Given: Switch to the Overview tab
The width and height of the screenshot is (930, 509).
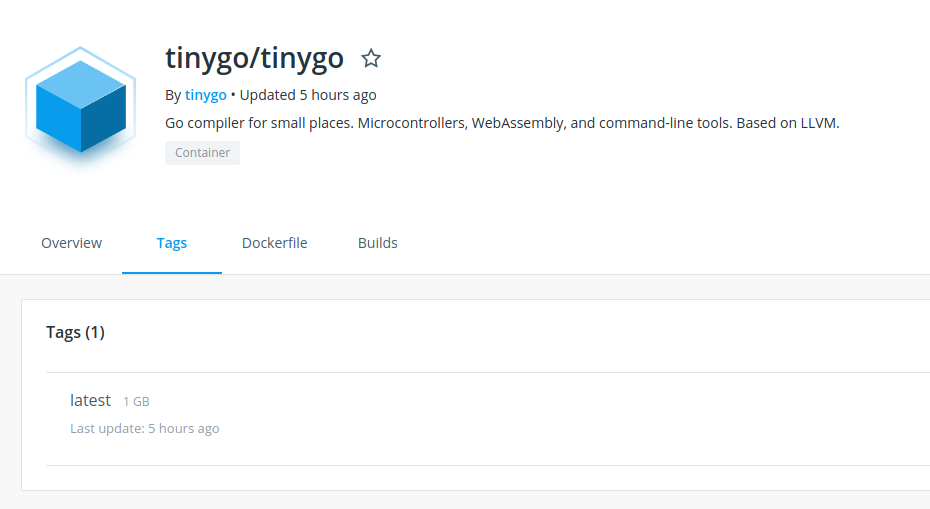Looking at the screenshot, I should click(x=71, y=243).
